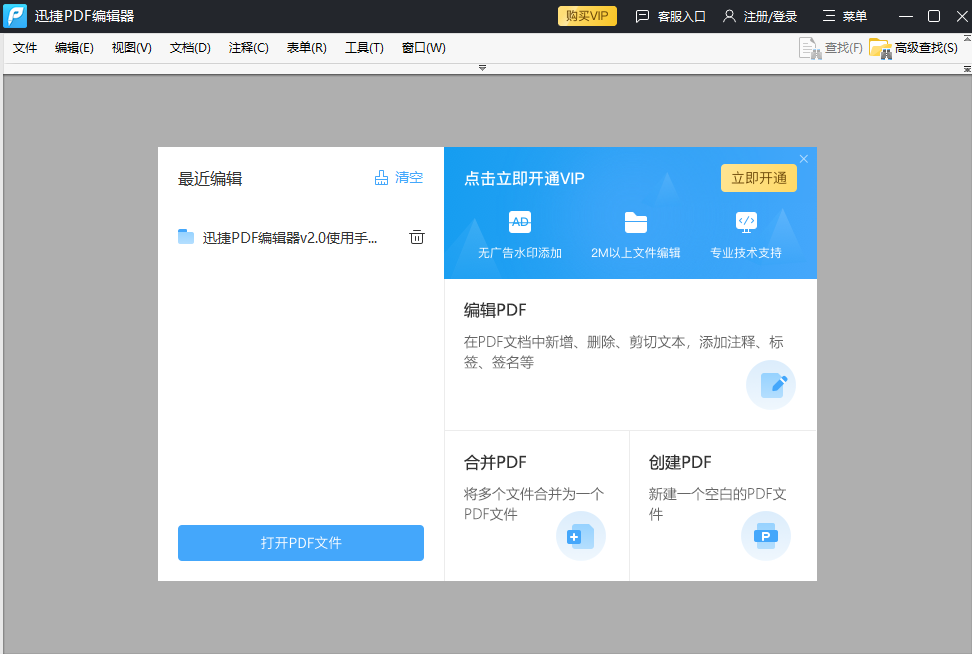The image size is (972, 654).
Task: Click the 编辑PDF pencil icon
Action: pos(771,385)
